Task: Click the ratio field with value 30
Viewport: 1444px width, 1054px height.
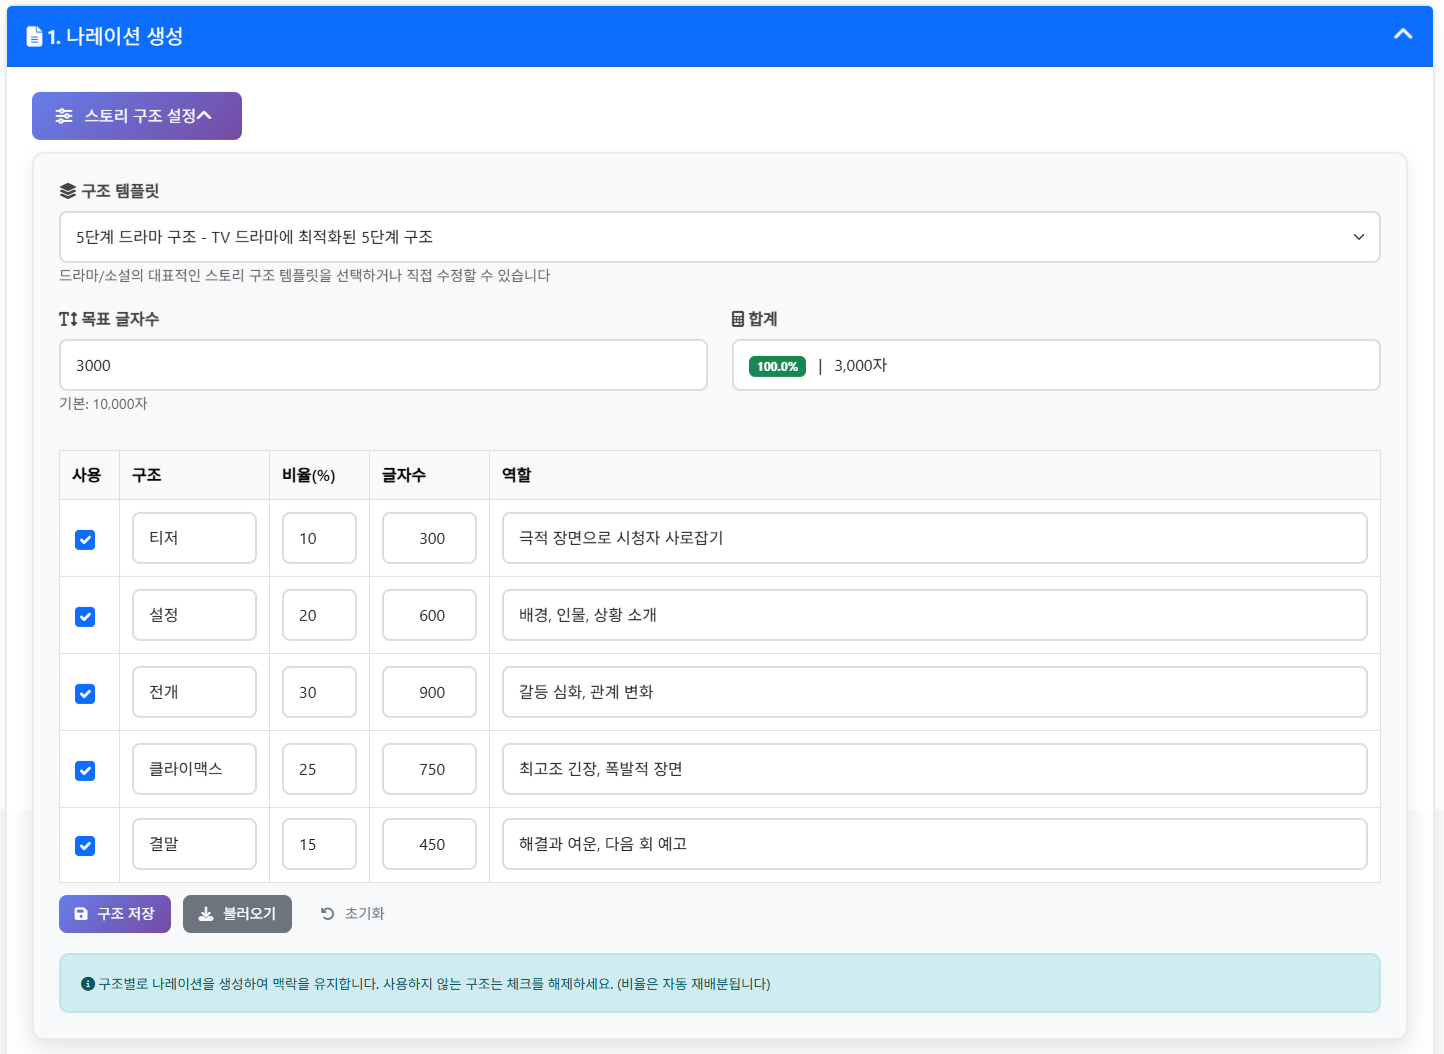Action: click(319, 692)
